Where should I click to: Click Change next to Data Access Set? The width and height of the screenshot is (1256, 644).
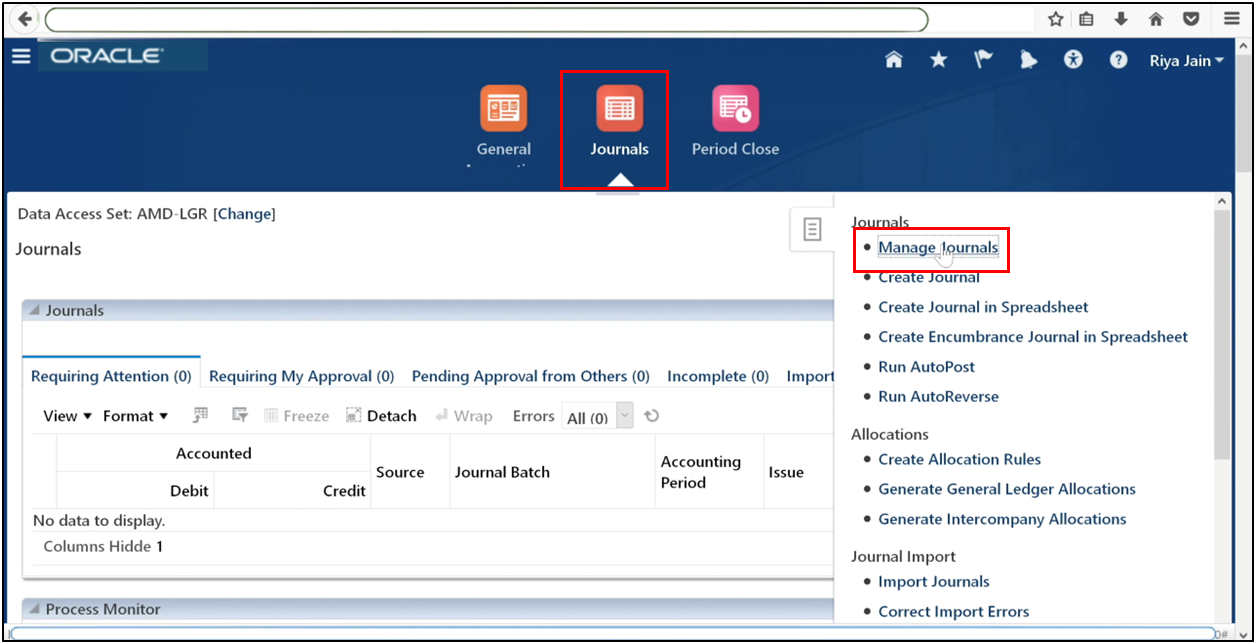[244, 214]
